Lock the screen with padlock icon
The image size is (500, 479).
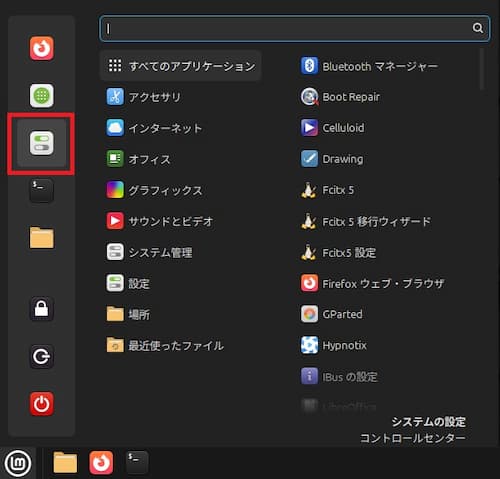(x=41, y=309)
